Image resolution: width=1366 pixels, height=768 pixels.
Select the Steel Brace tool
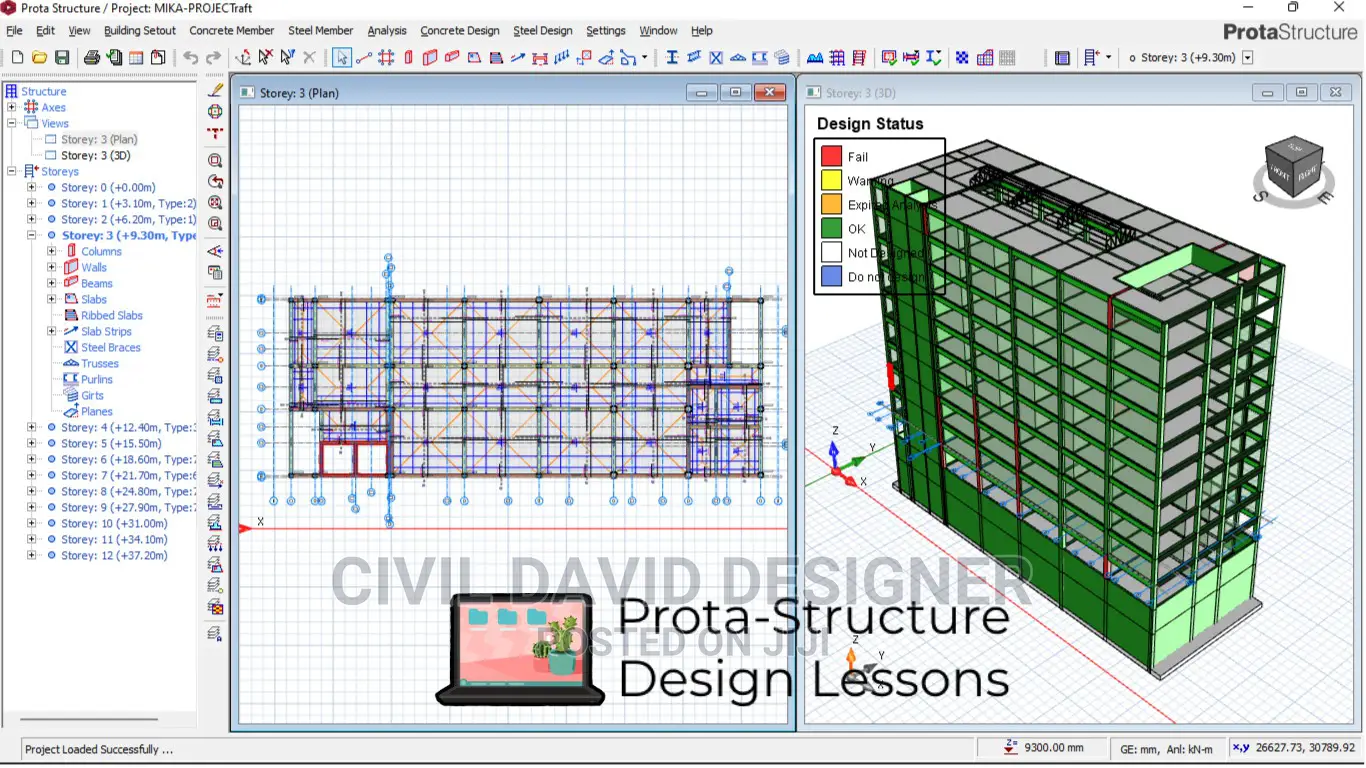716,58
